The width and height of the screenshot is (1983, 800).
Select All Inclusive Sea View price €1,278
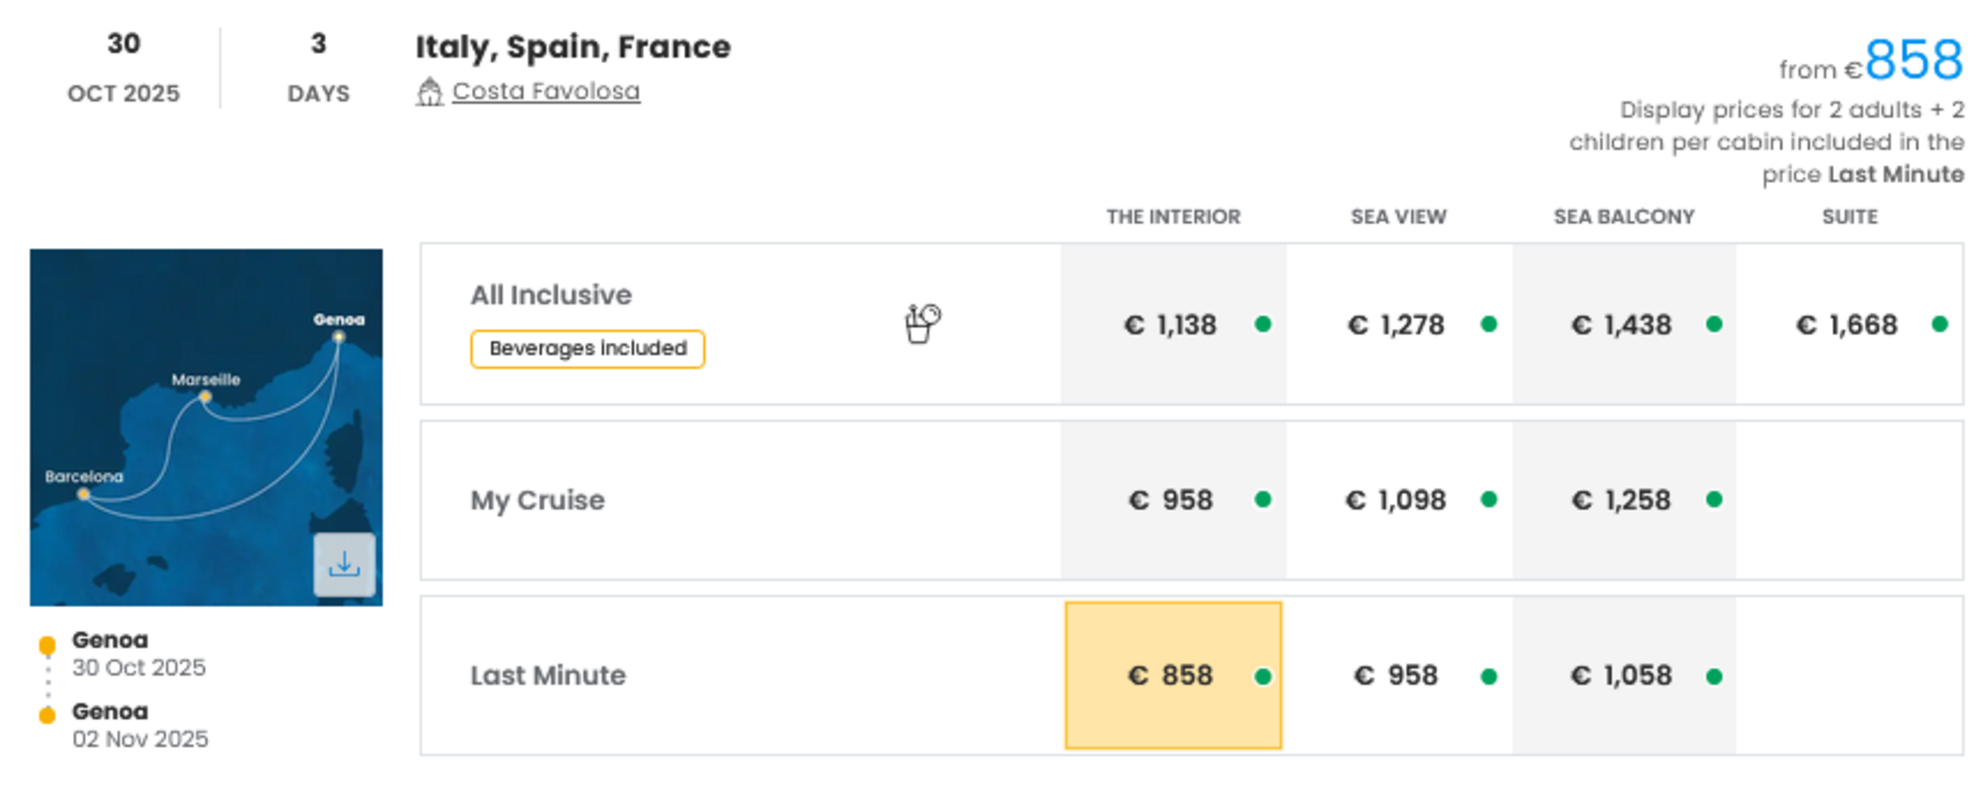[1397, 325]
